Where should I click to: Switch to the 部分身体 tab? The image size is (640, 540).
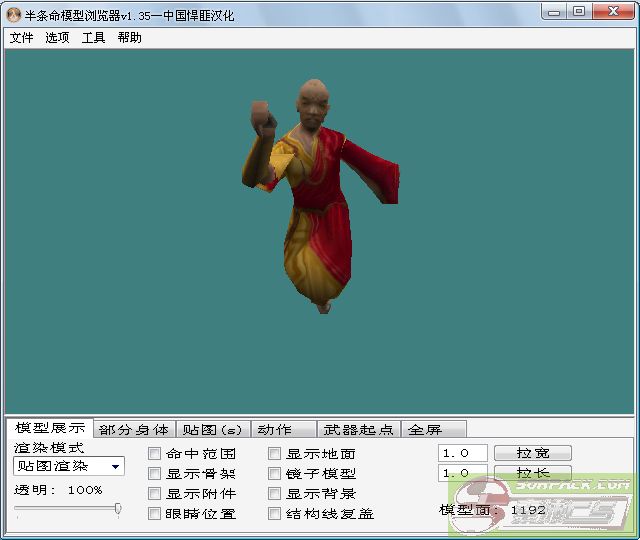pyautogui.click(x=134, y=430)
